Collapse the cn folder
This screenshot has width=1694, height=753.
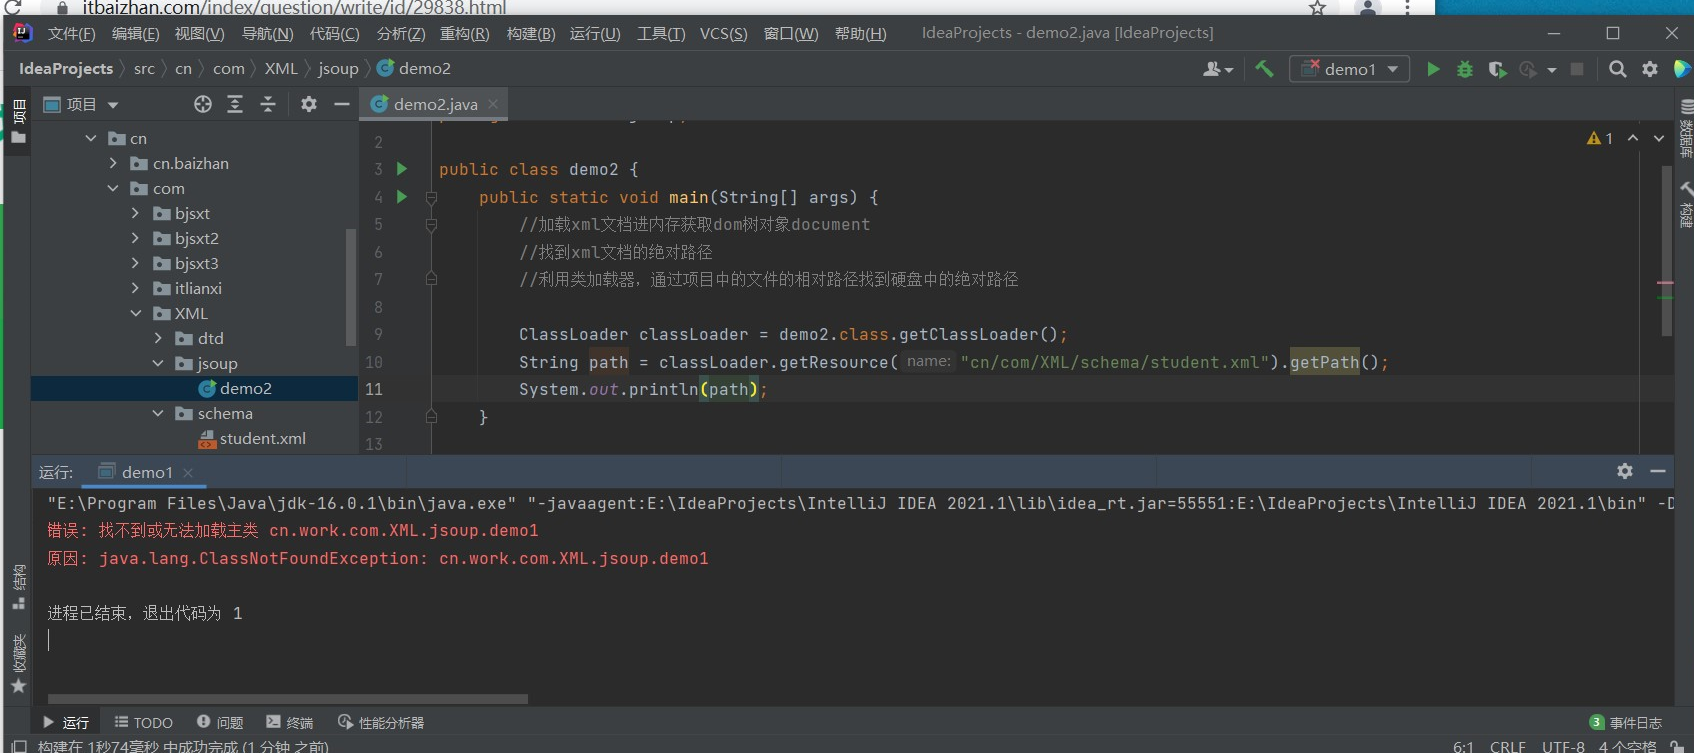click(x=91, y=138)
